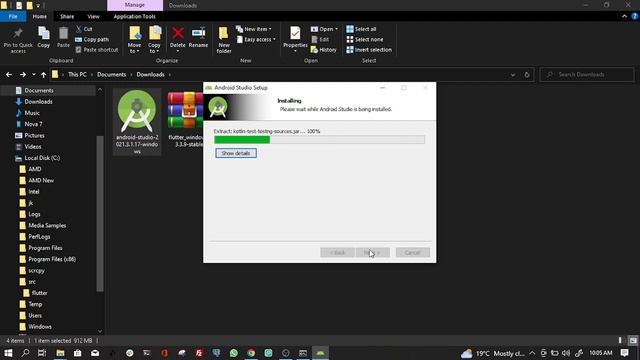This screenshot has width=640, height=360.
Task: Show hidden system tray icons
Action: tap(532, 353)
